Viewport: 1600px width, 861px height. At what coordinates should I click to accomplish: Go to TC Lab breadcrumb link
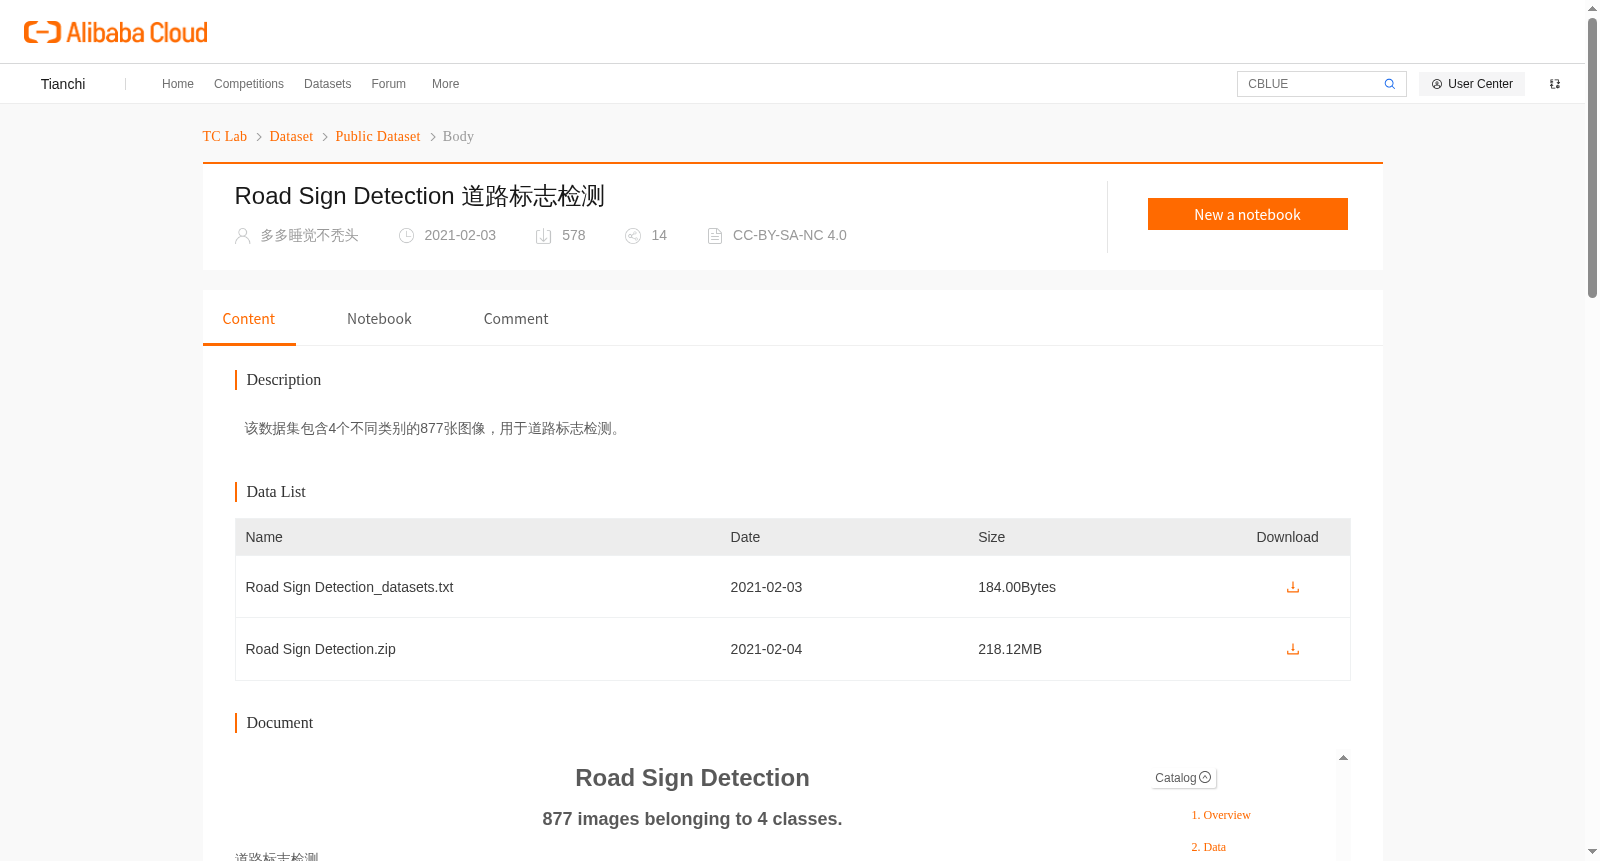[x=225, y=136]
